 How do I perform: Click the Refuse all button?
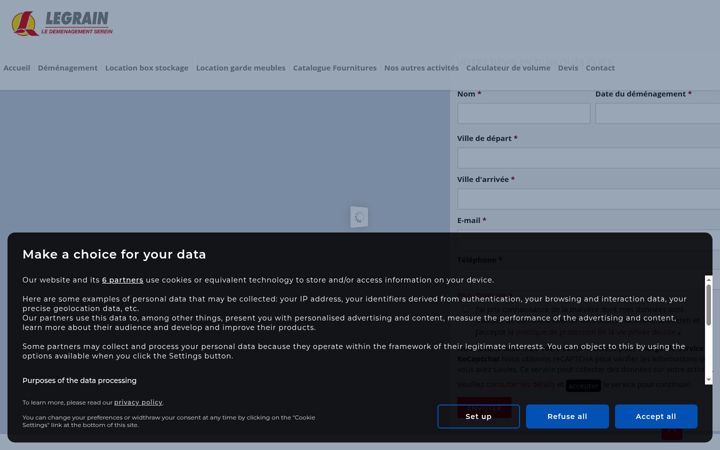coord(567,416)
